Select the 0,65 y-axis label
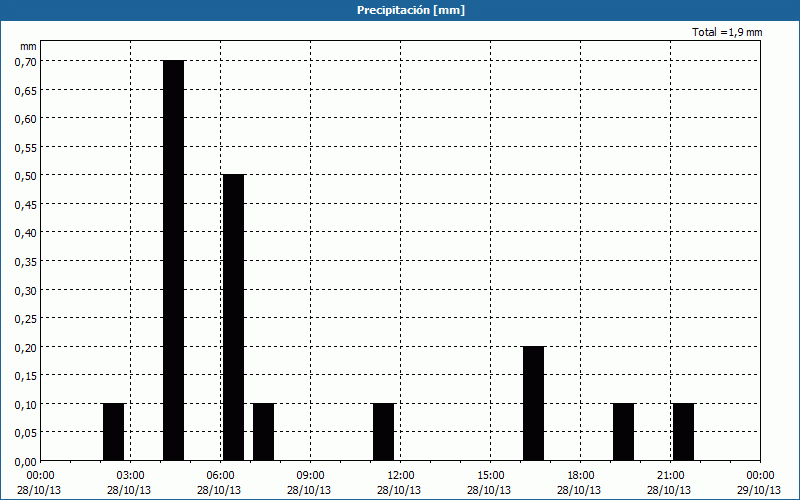The height and width of the screenshot is (500, 800). coord(25,90)
